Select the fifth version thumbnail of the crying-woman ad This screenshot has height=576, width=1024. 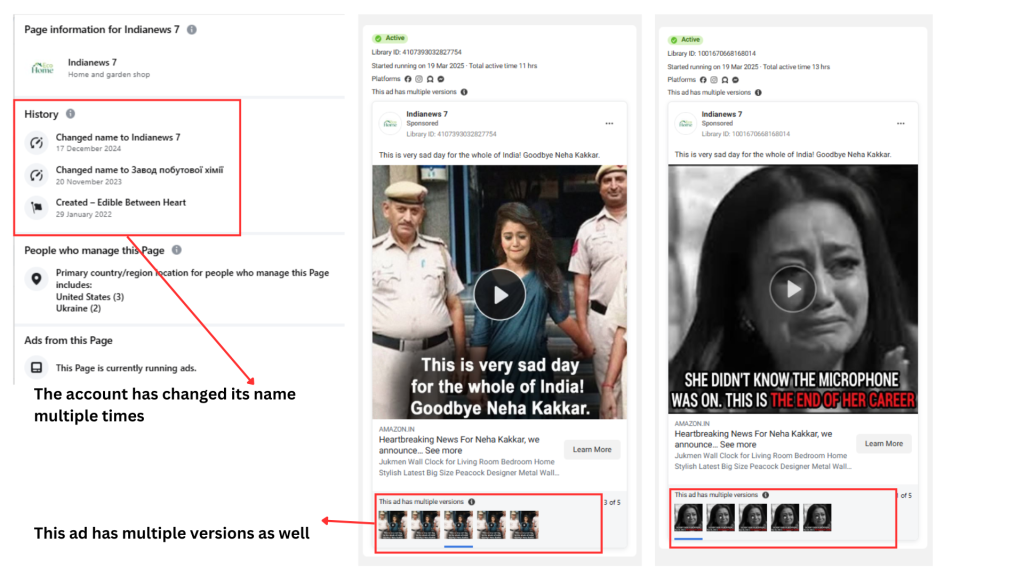click(x=818, y=517)
